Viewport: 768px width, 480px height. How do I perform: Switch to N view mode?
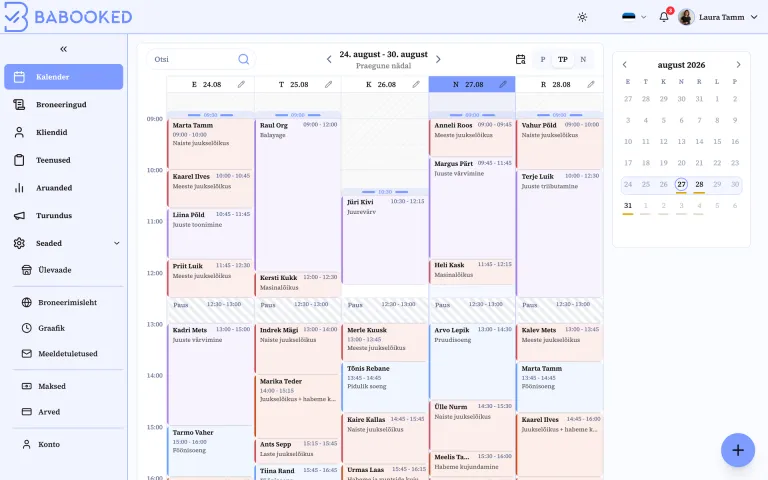583,59
